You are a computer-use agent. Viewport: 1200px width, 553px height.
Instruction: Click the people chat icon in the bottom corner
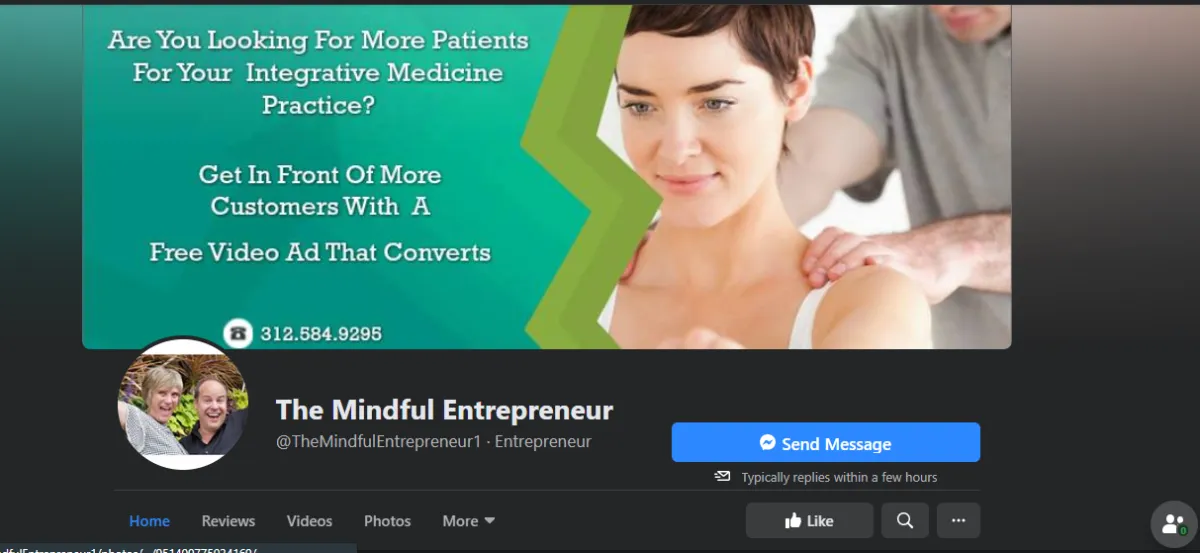(1174, 525)
